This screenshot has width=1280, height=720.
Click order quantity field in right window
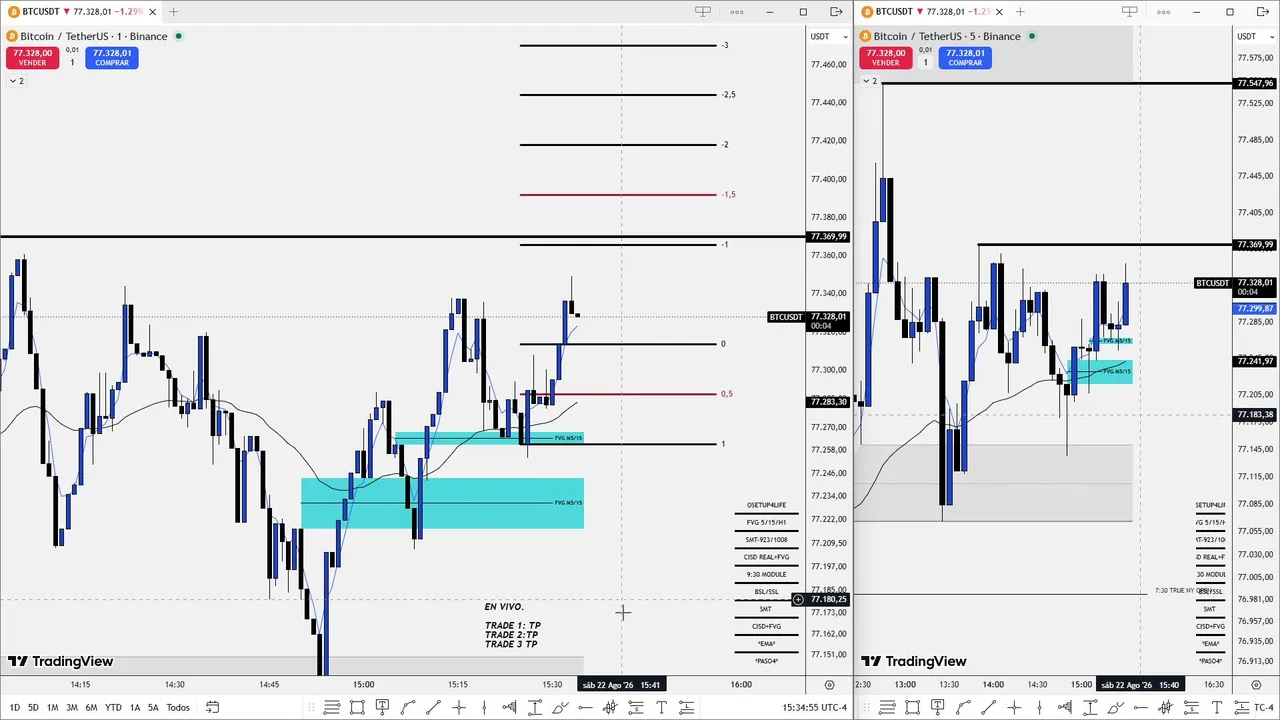click(x=925, y=62)
